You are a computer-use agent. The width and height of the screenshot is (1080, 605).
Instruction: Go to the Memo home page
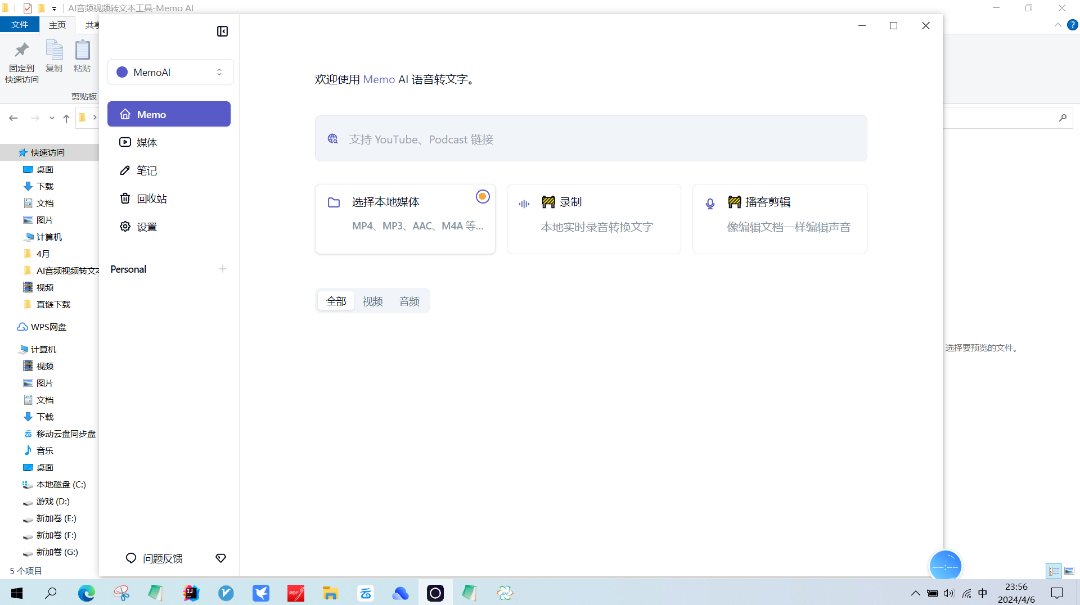pyautogui.click(x=169, y=114)
